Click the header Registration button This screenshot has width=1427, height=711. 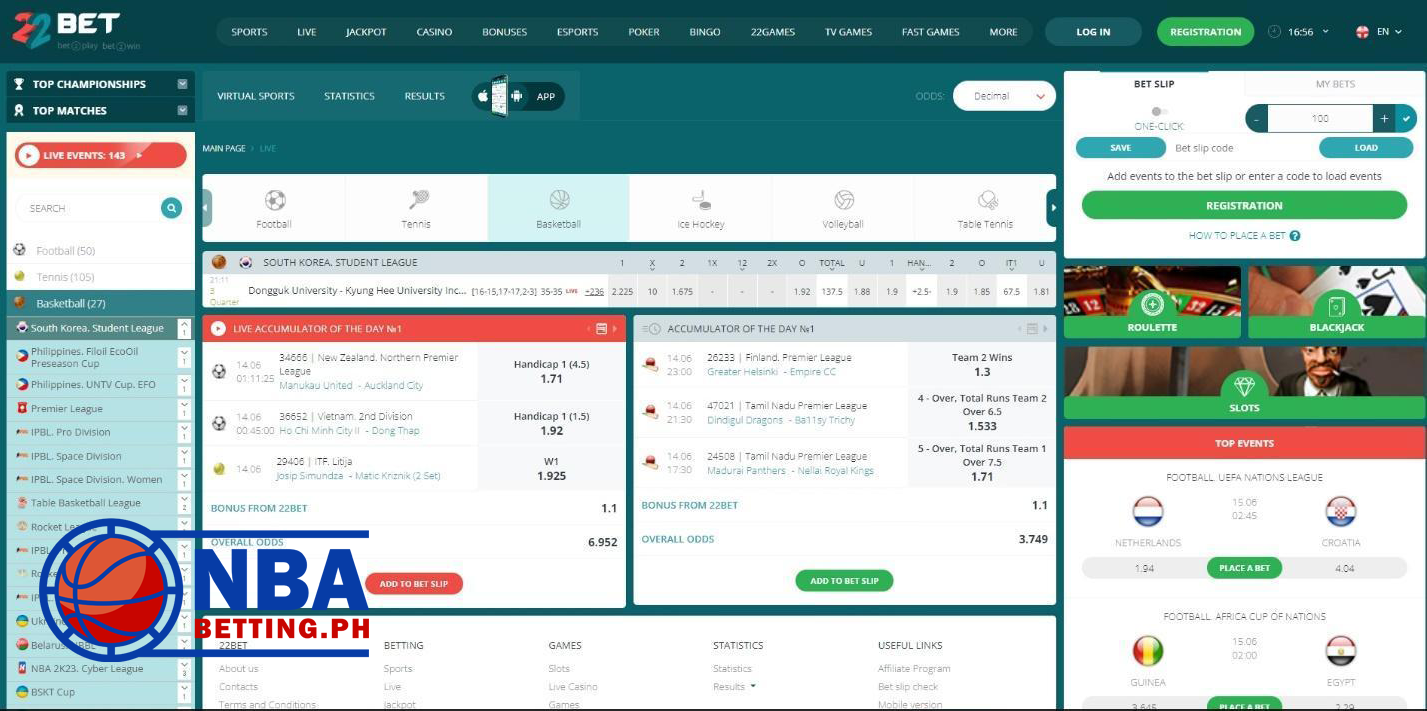tap(1205, 32)
